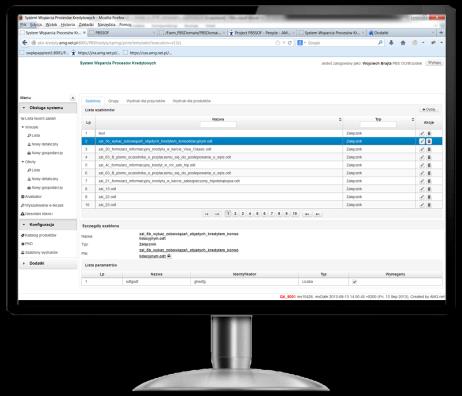This screenshot has width=462, height=396.
Task: Click the Dodaj button above the table
Action: (x=429, y=109)
